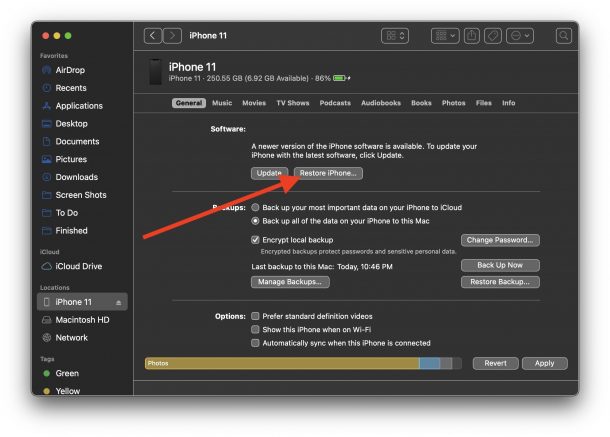The image size is (610, 437).
Task: Click the Edit Tags toolbar icon
Action: pyautogui.click(x=493, y=36)
